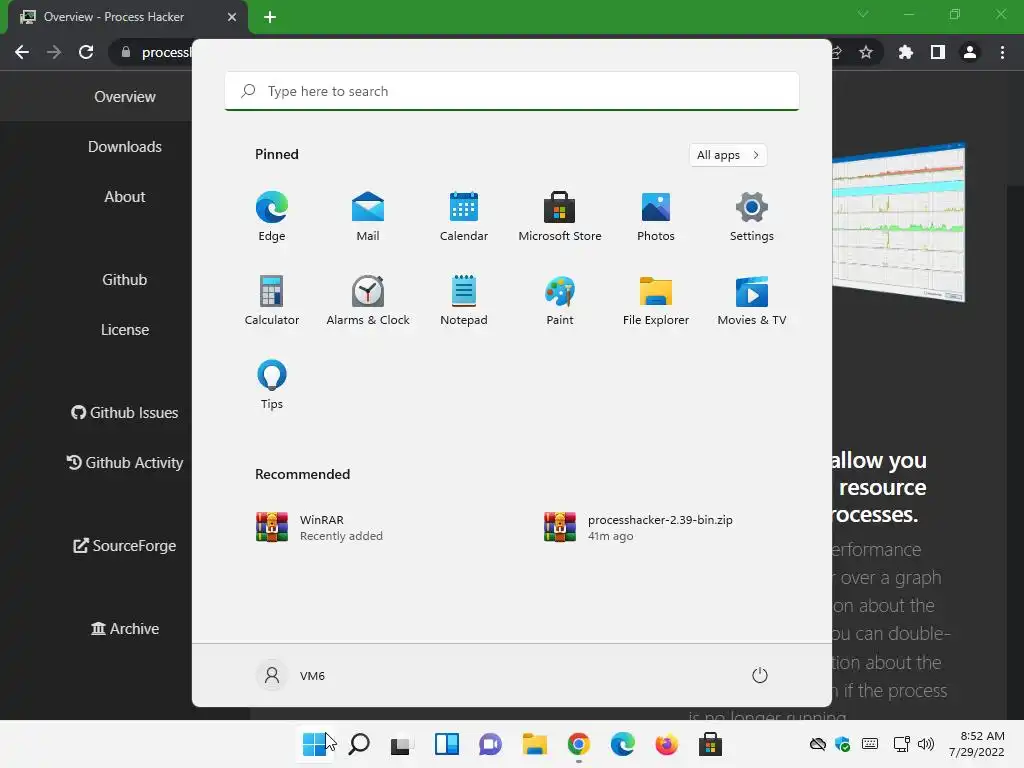The image size is (1024, 768).
Task: Launch Firefox from the taskbar
Action: pyautogui.click(x=666, y=744)
